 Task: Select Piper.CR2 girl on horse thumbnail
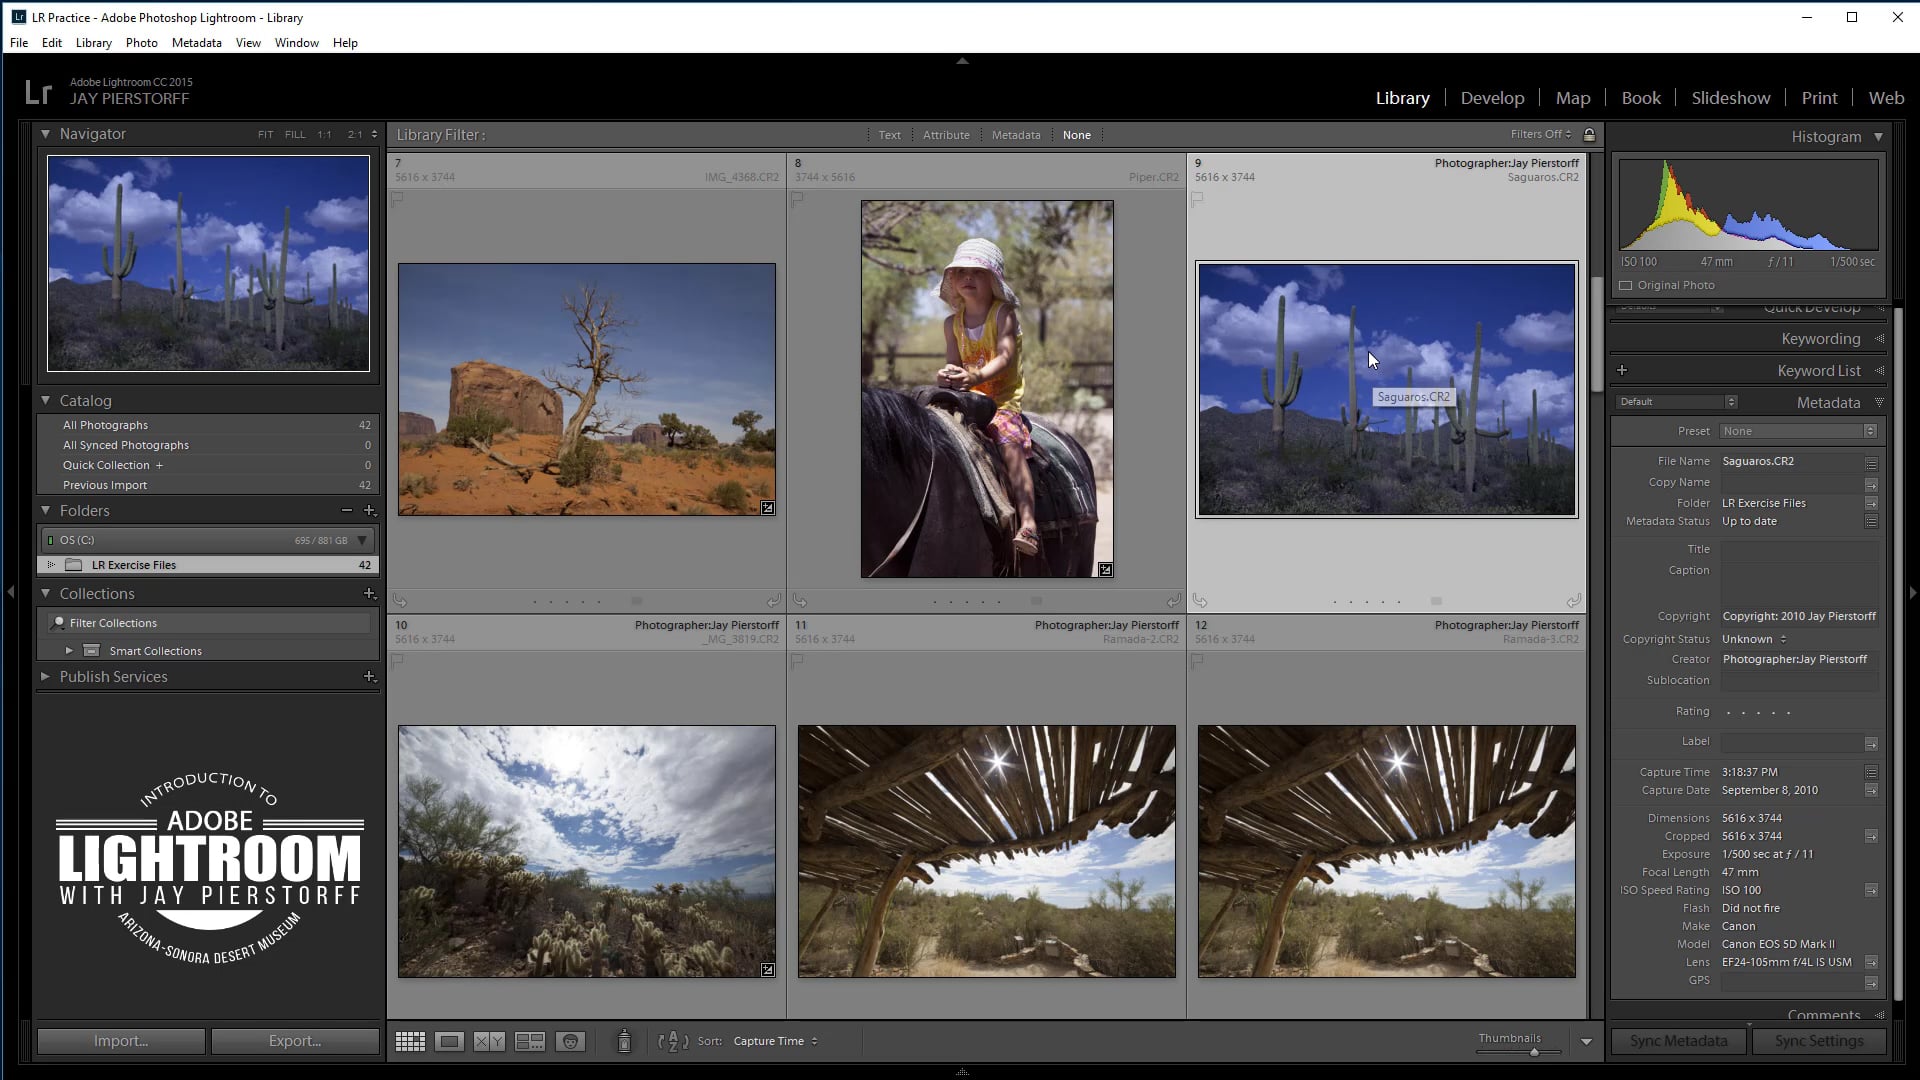[x=987, y=389]
